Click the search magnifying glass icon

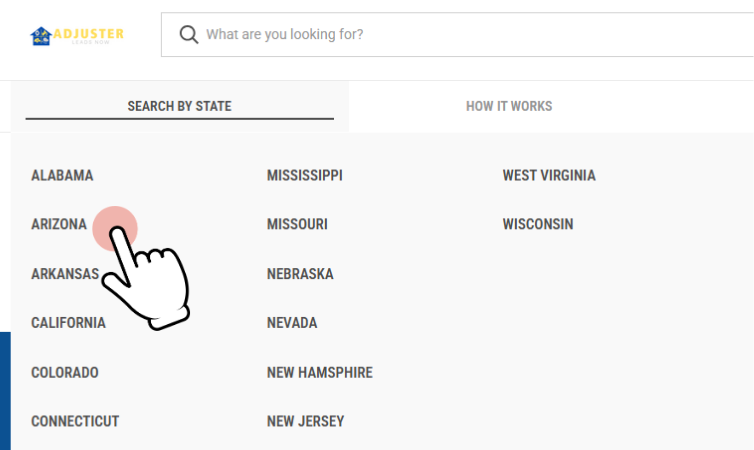(x=188, y=35)
